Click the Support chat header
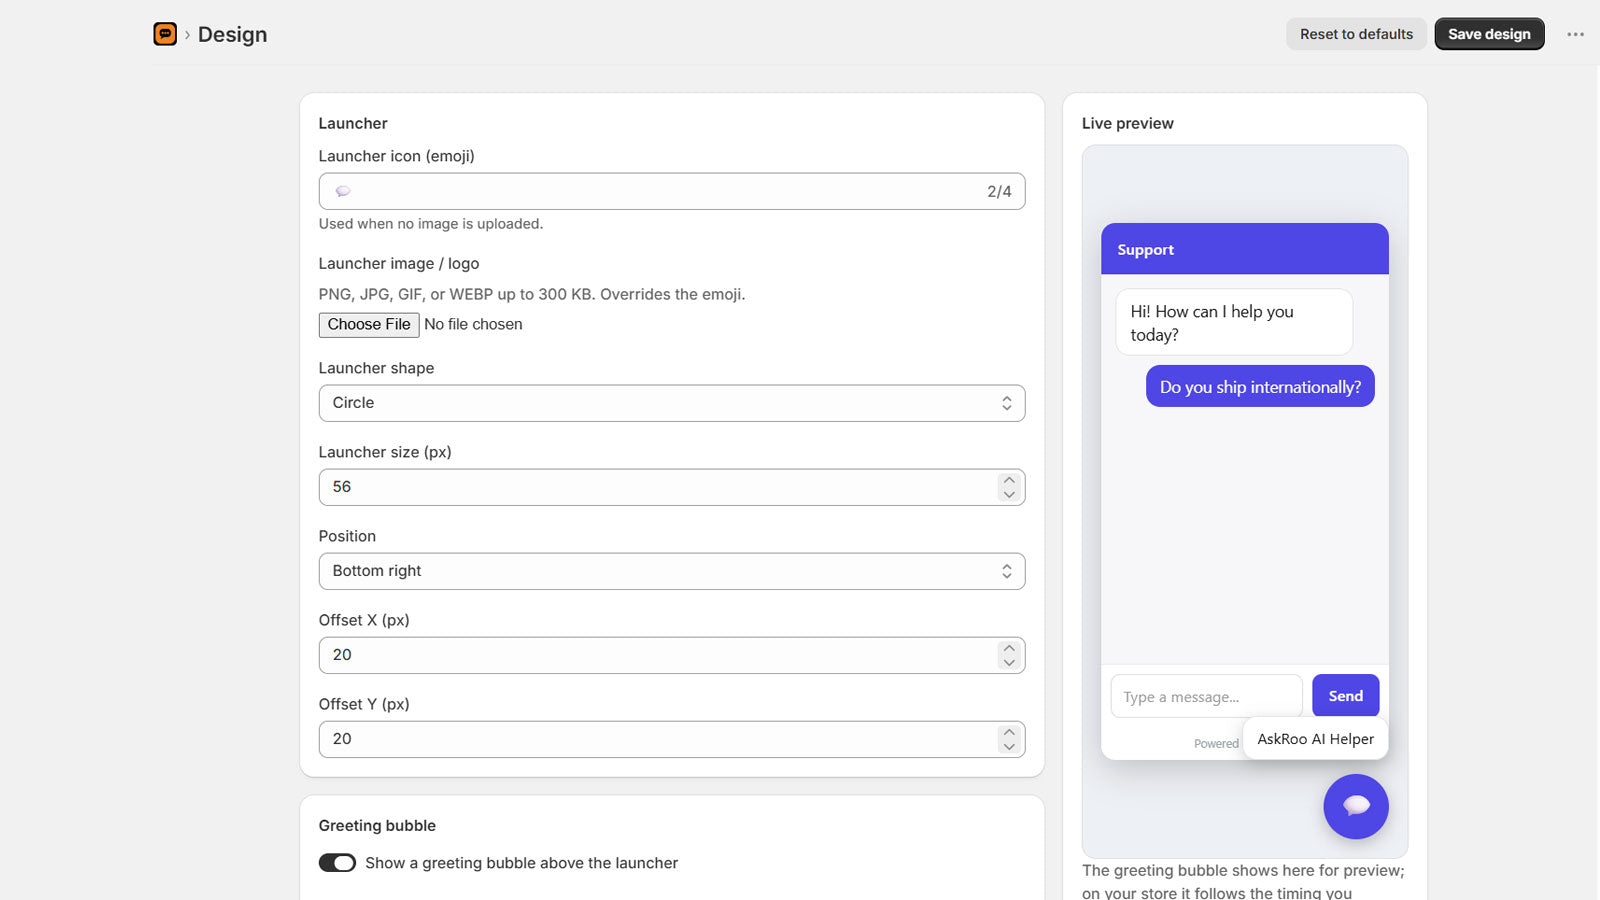This screenshot has width=1600, height=900. click(x=1245, y=249)
